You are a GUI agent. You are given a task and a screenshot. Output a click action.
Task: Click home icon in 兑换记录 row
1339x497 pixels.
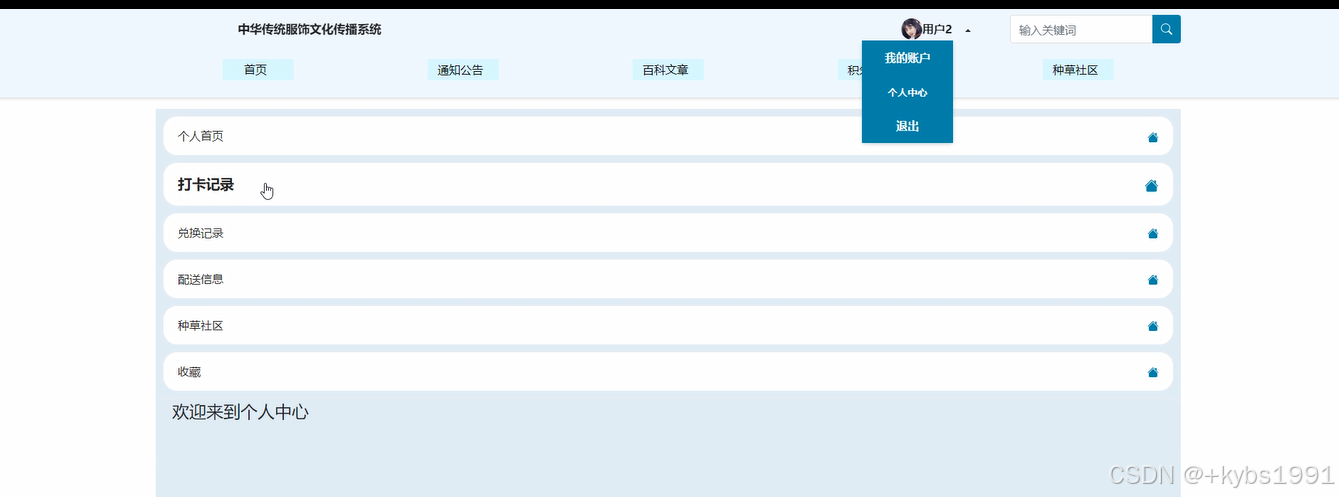click(x=1153, y=234)
